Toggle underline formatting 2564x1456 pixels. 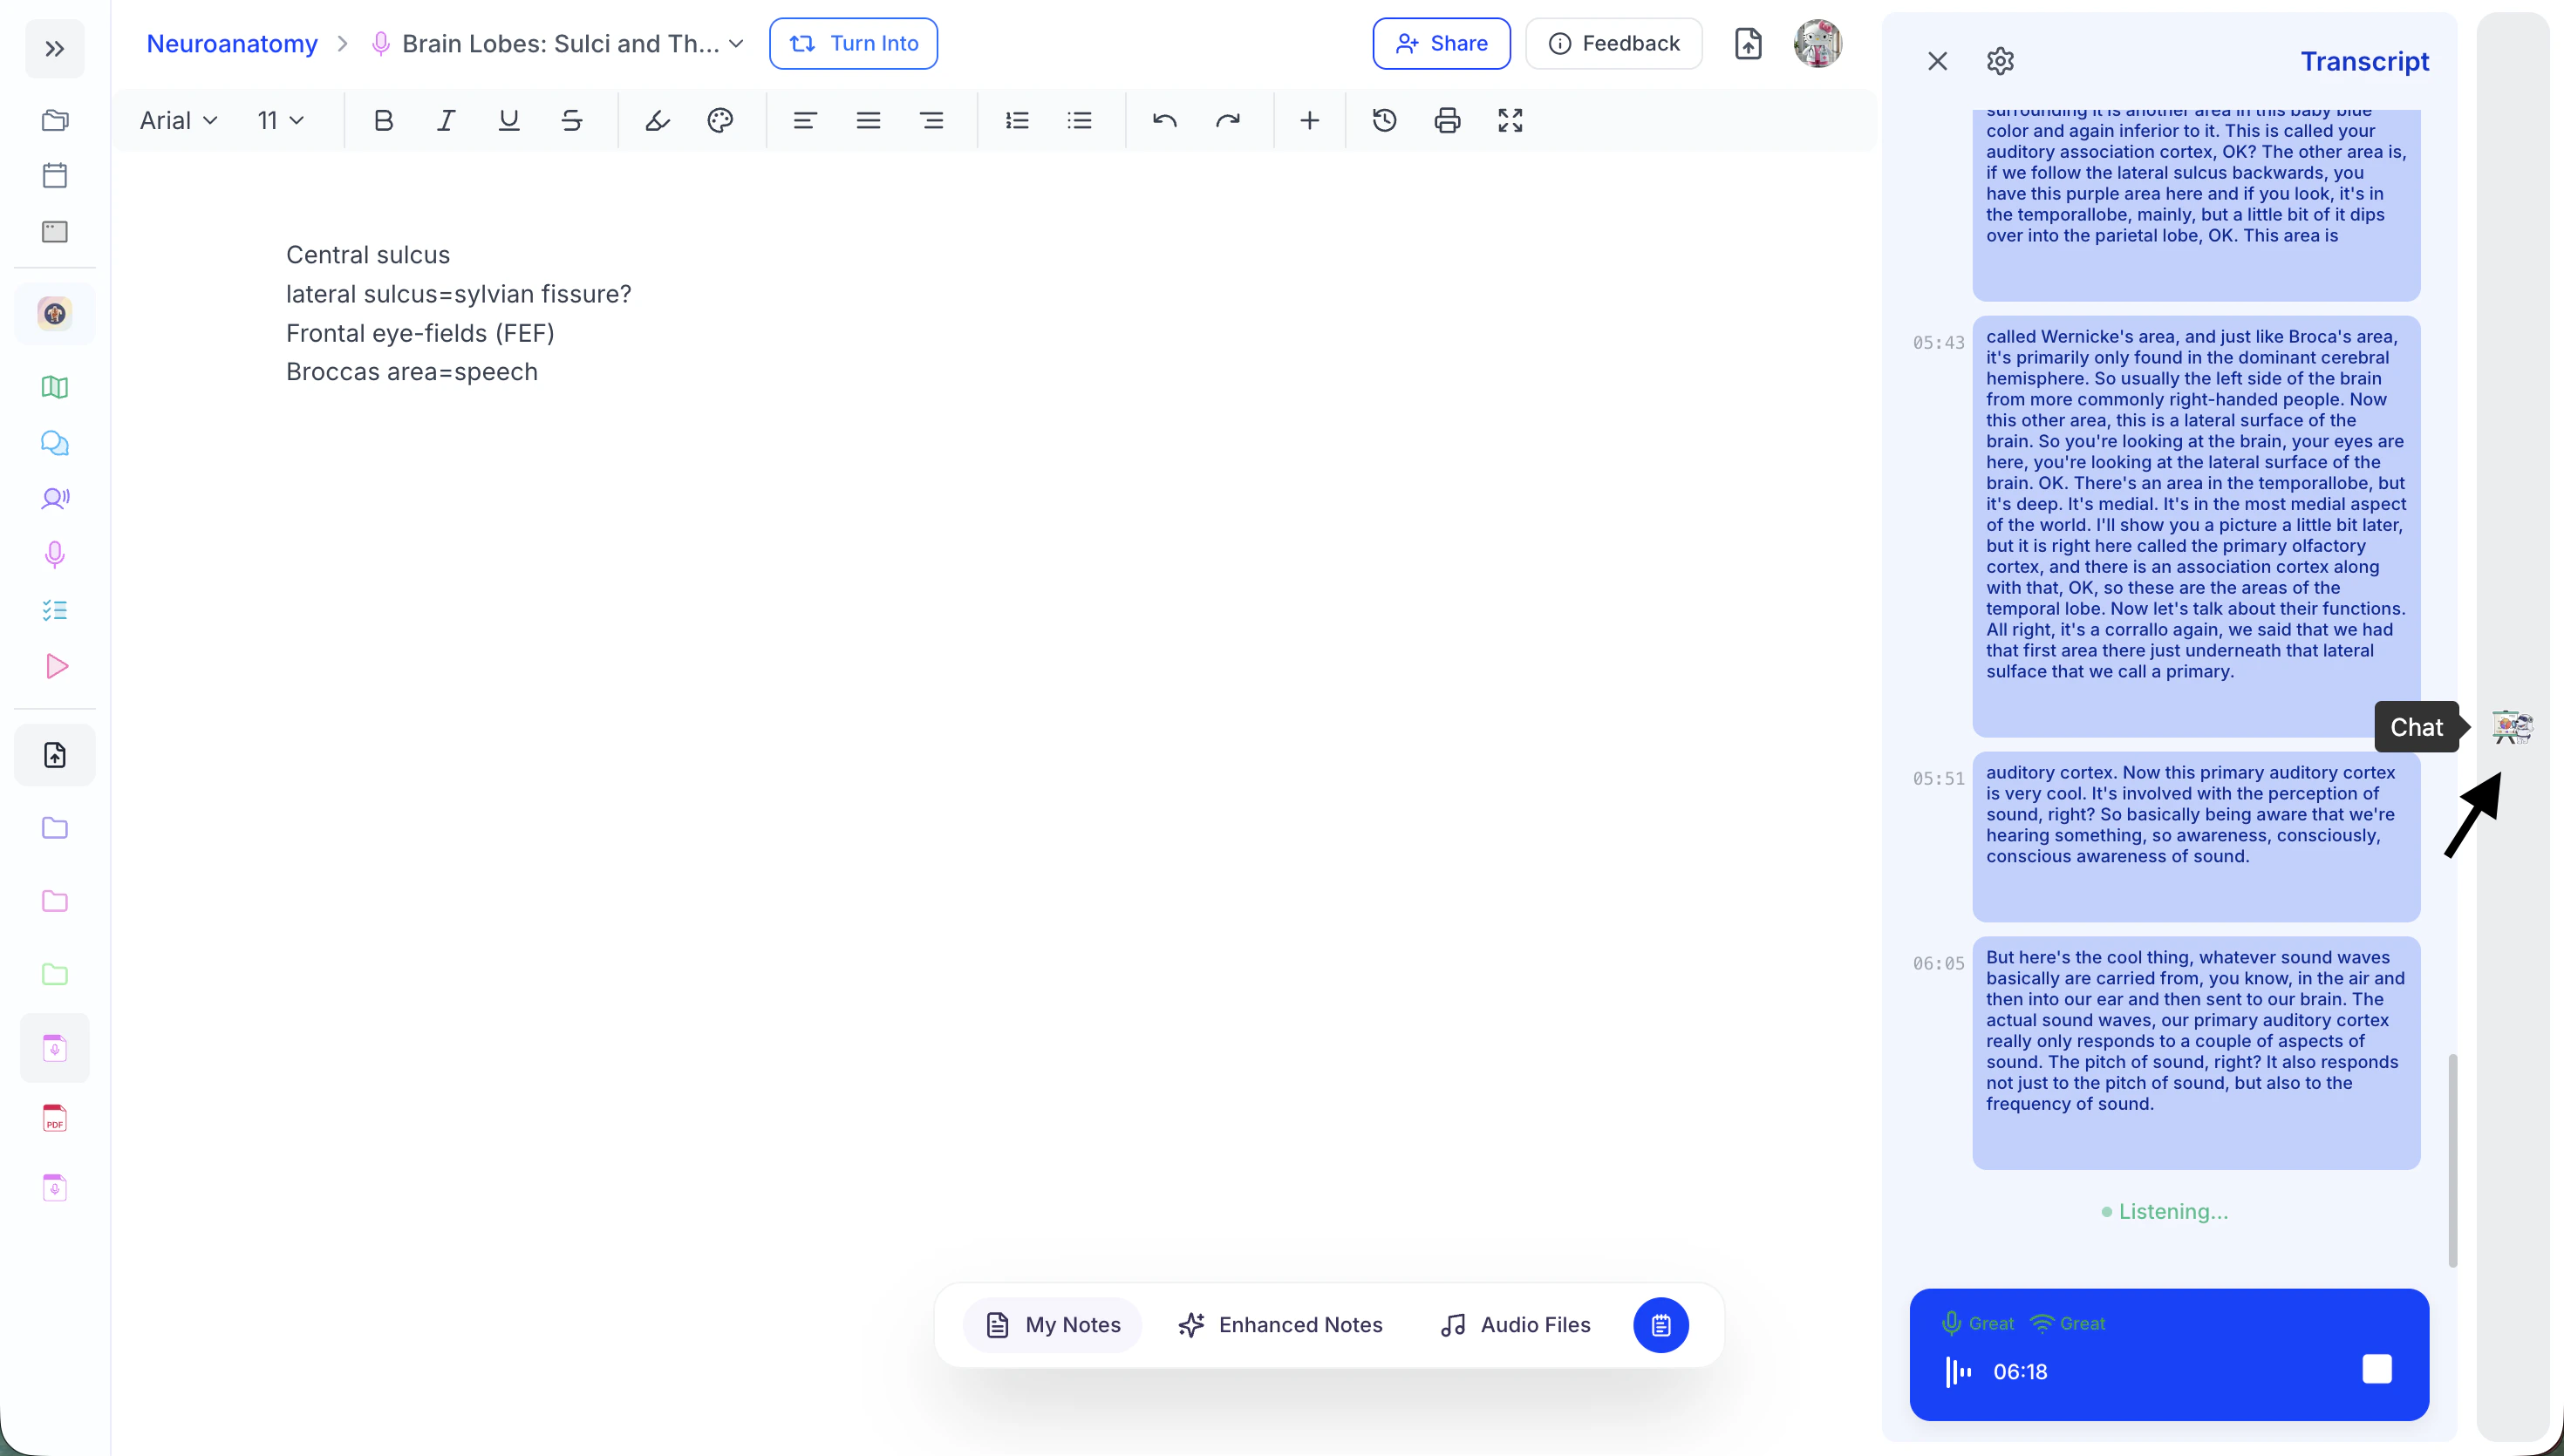pos(509,121)
